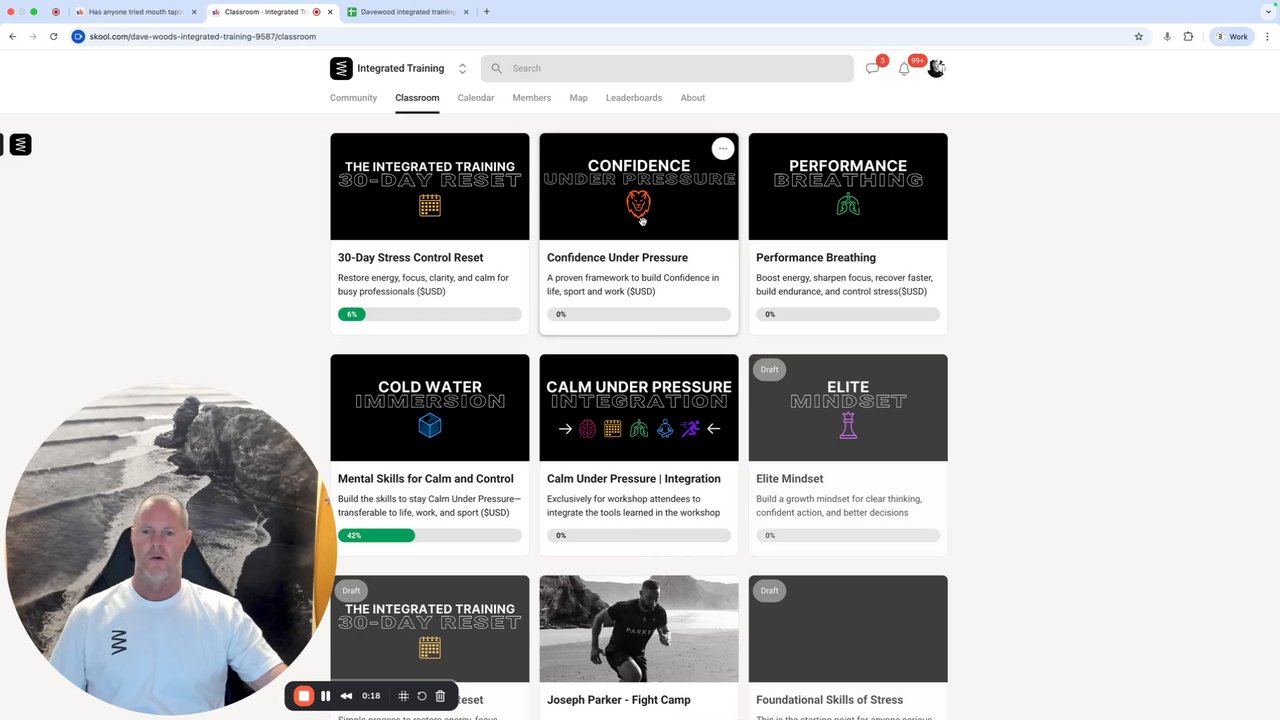Click the Joseph Parker beach photo thumbnail

point(639,629)
